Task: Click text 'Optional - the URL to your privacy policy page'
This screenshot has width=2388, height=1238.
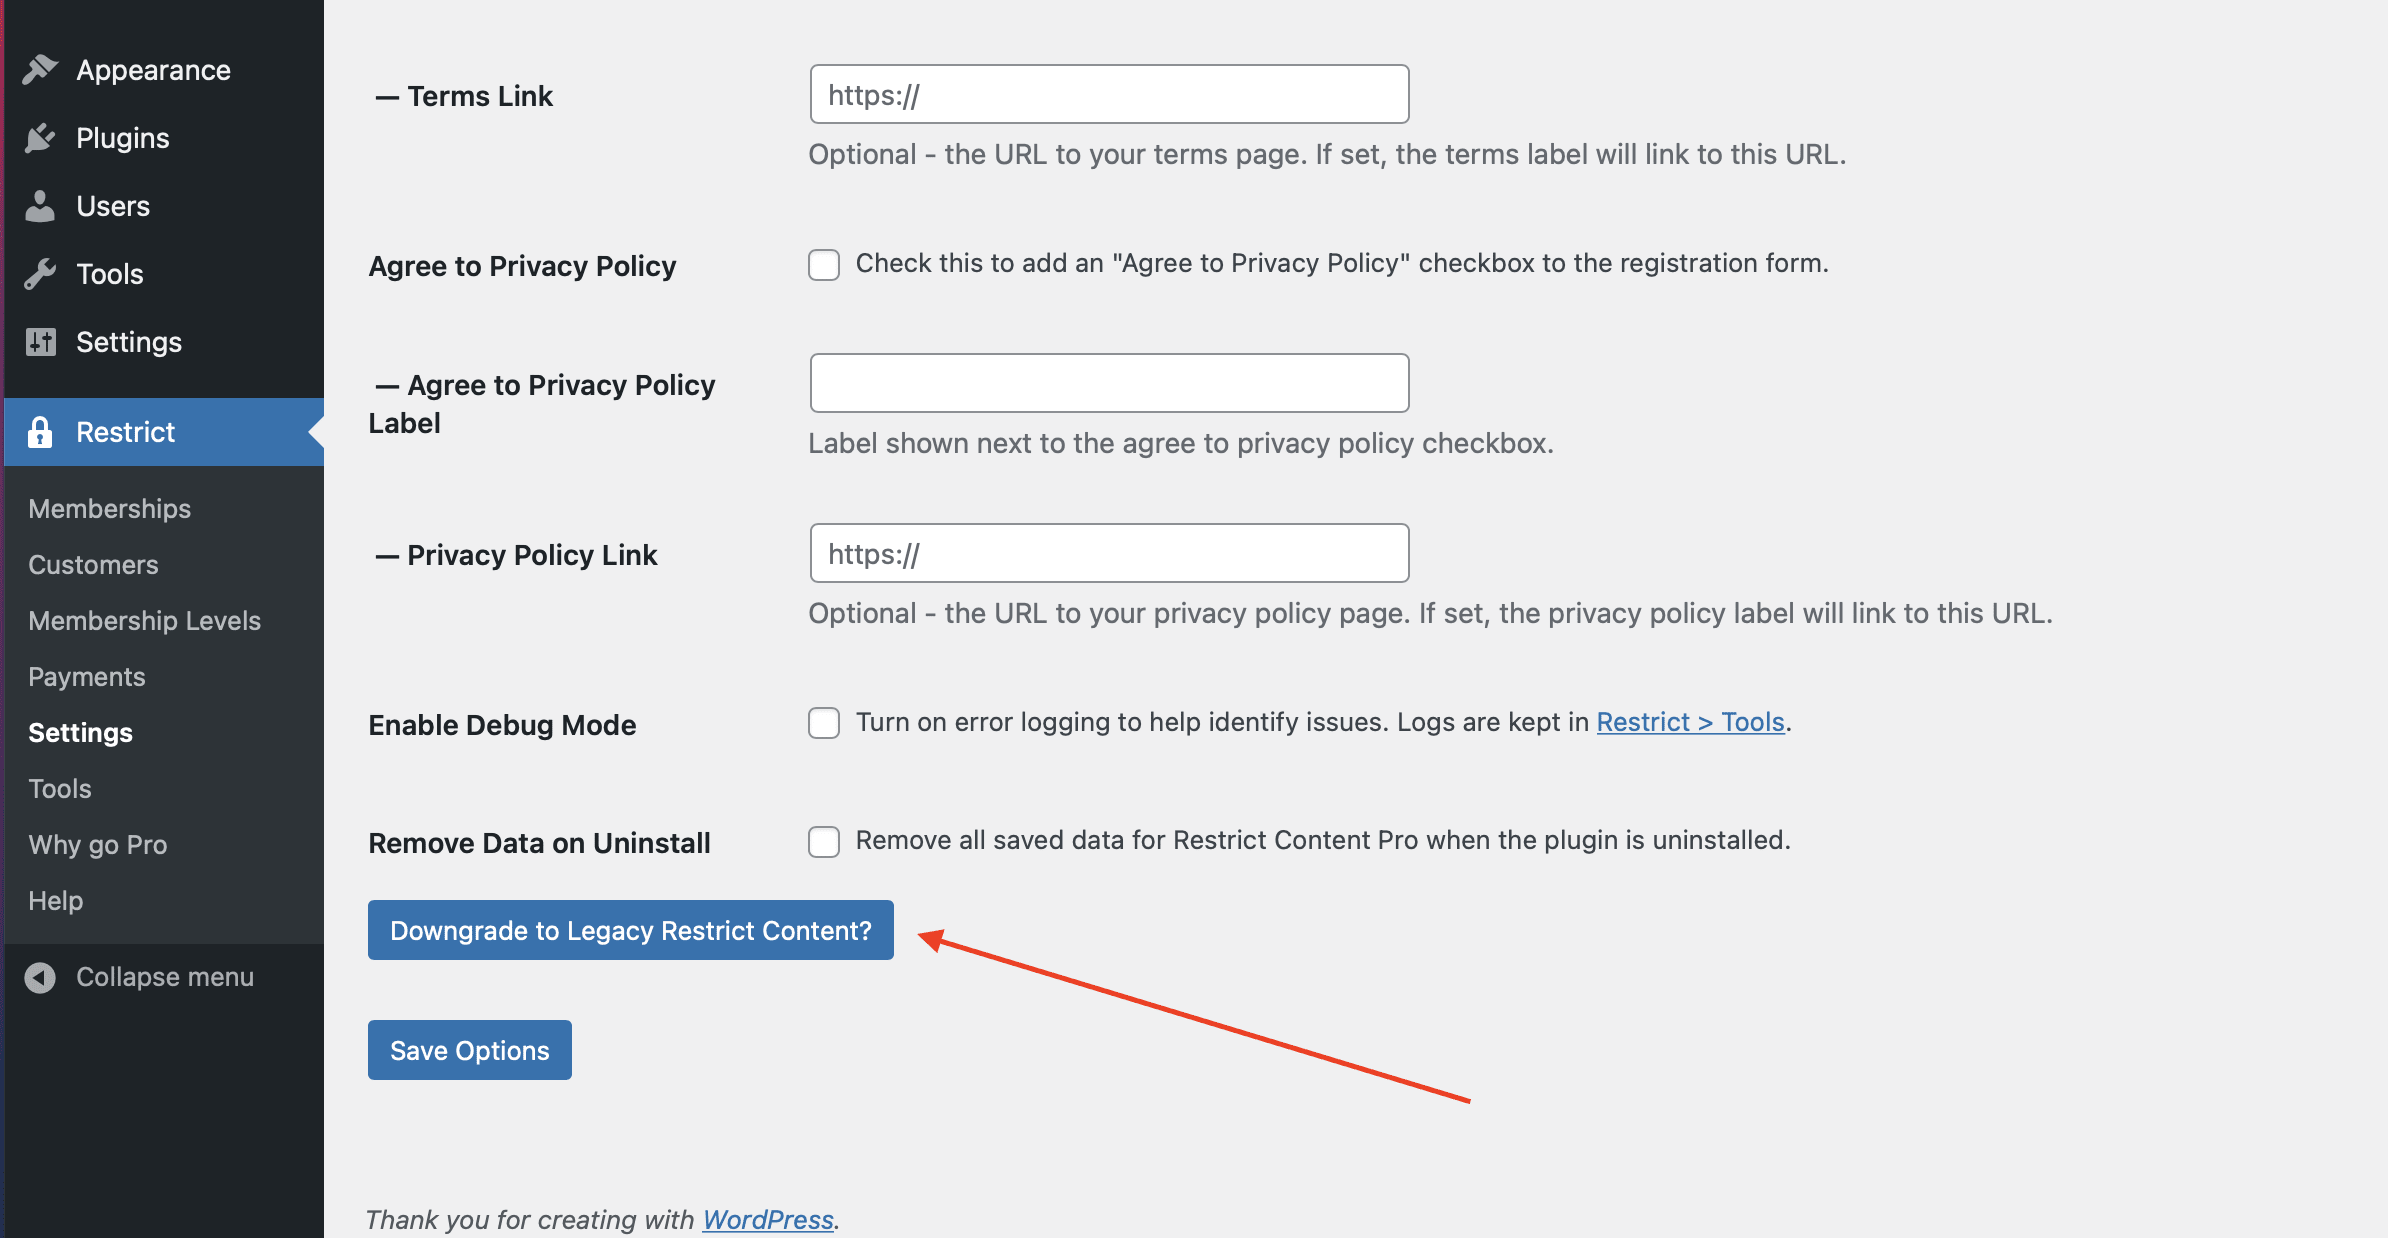Action: click(1110, 613)
